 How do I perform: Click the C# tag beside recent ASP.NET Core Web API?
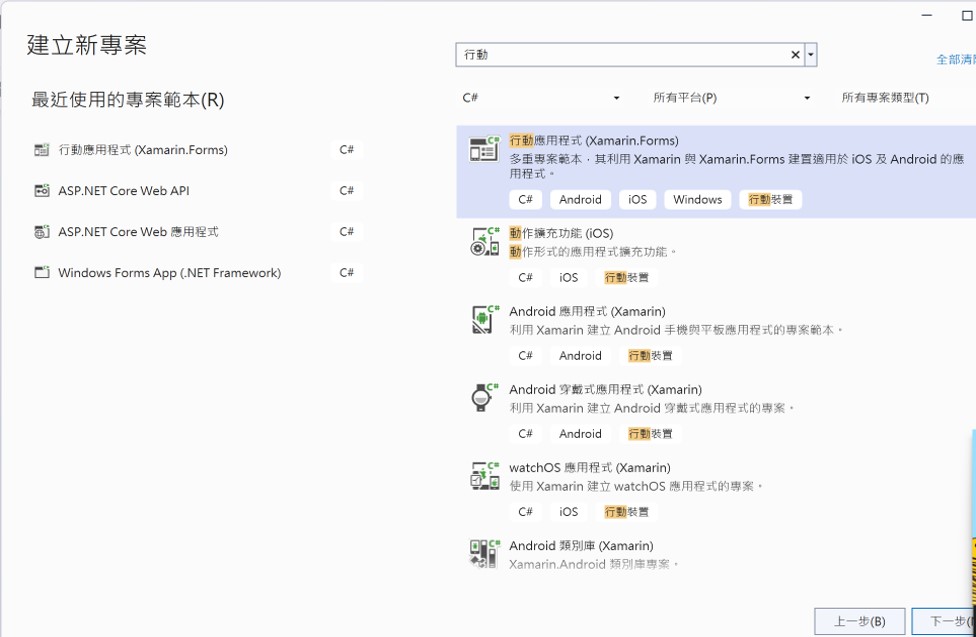click(x=346, y=191)
